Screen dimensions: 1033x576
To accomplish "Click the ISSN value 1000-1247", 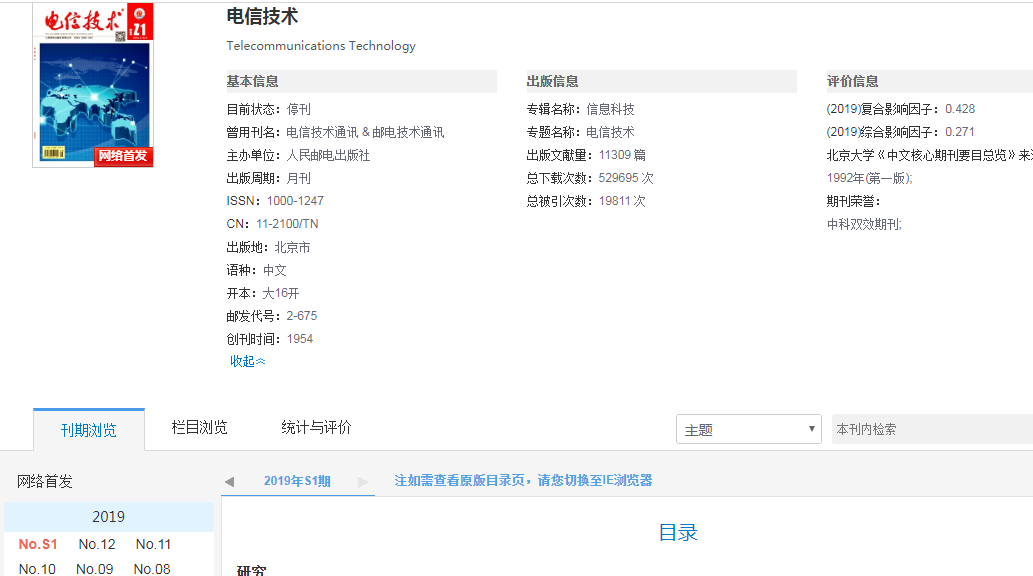I will (295, 201).
